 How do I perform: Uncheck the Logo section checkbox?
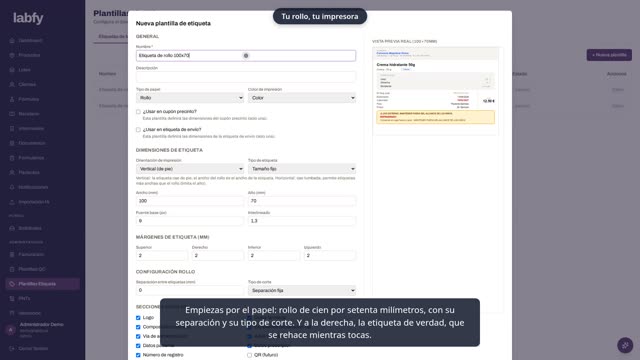click(138, 318)
